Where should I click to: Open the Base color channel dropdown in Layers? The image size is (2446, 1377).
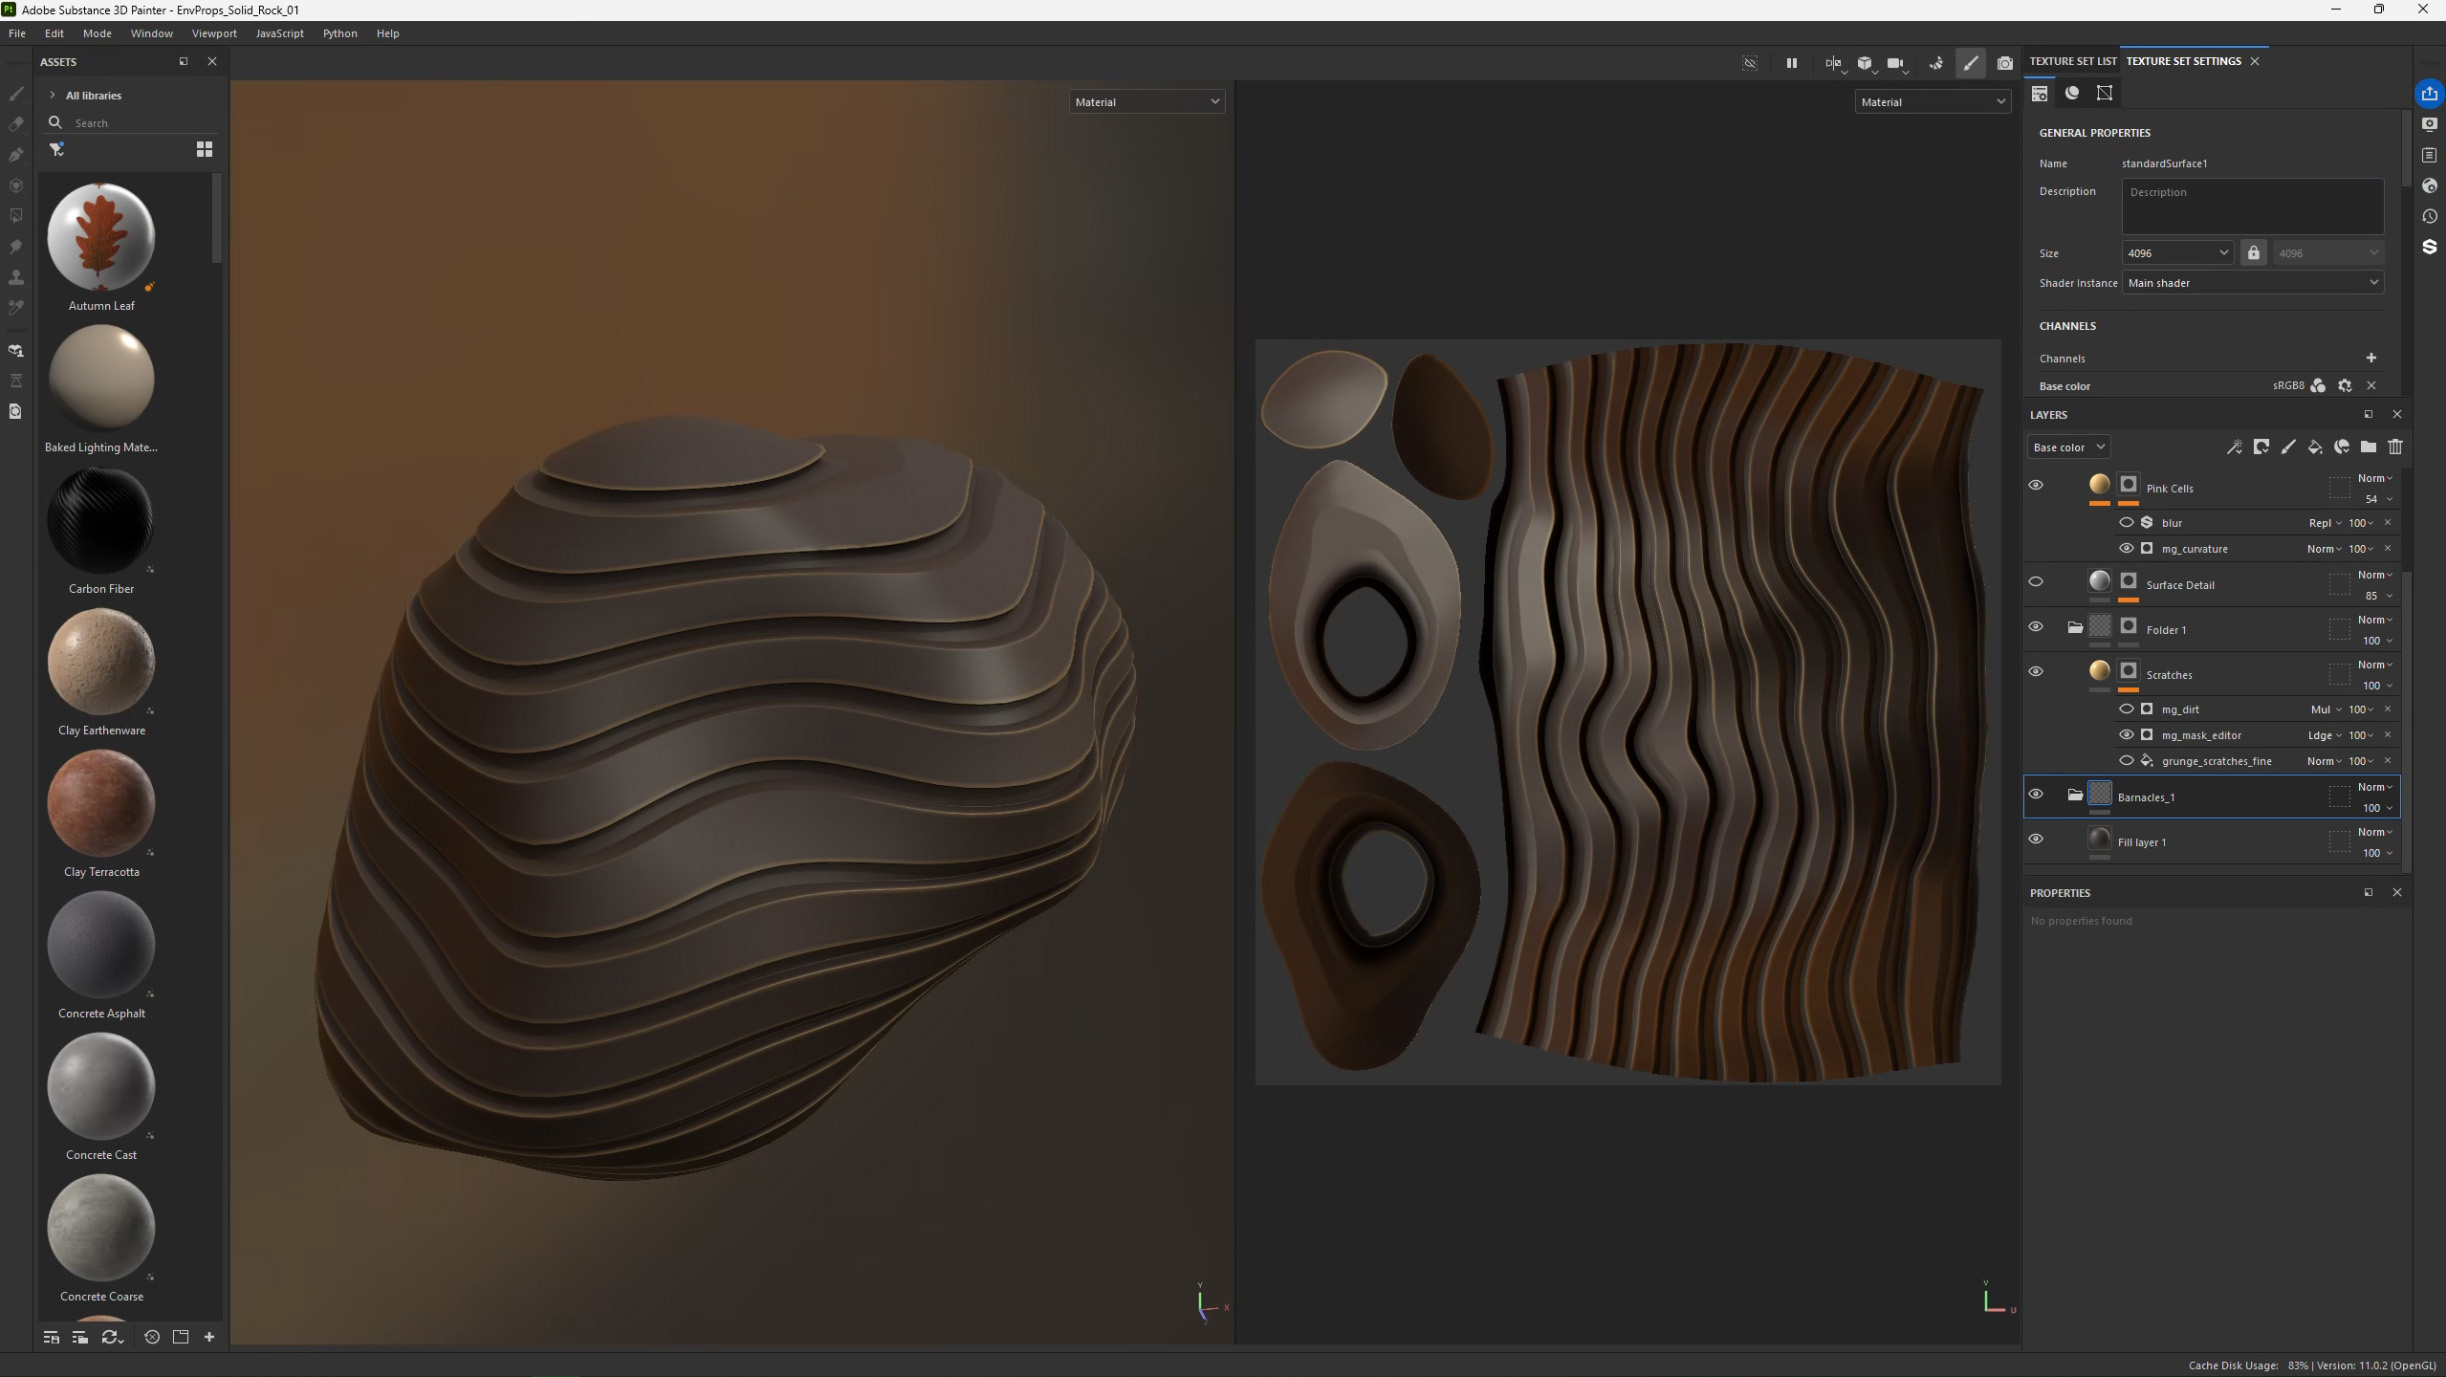point(2068,447)
